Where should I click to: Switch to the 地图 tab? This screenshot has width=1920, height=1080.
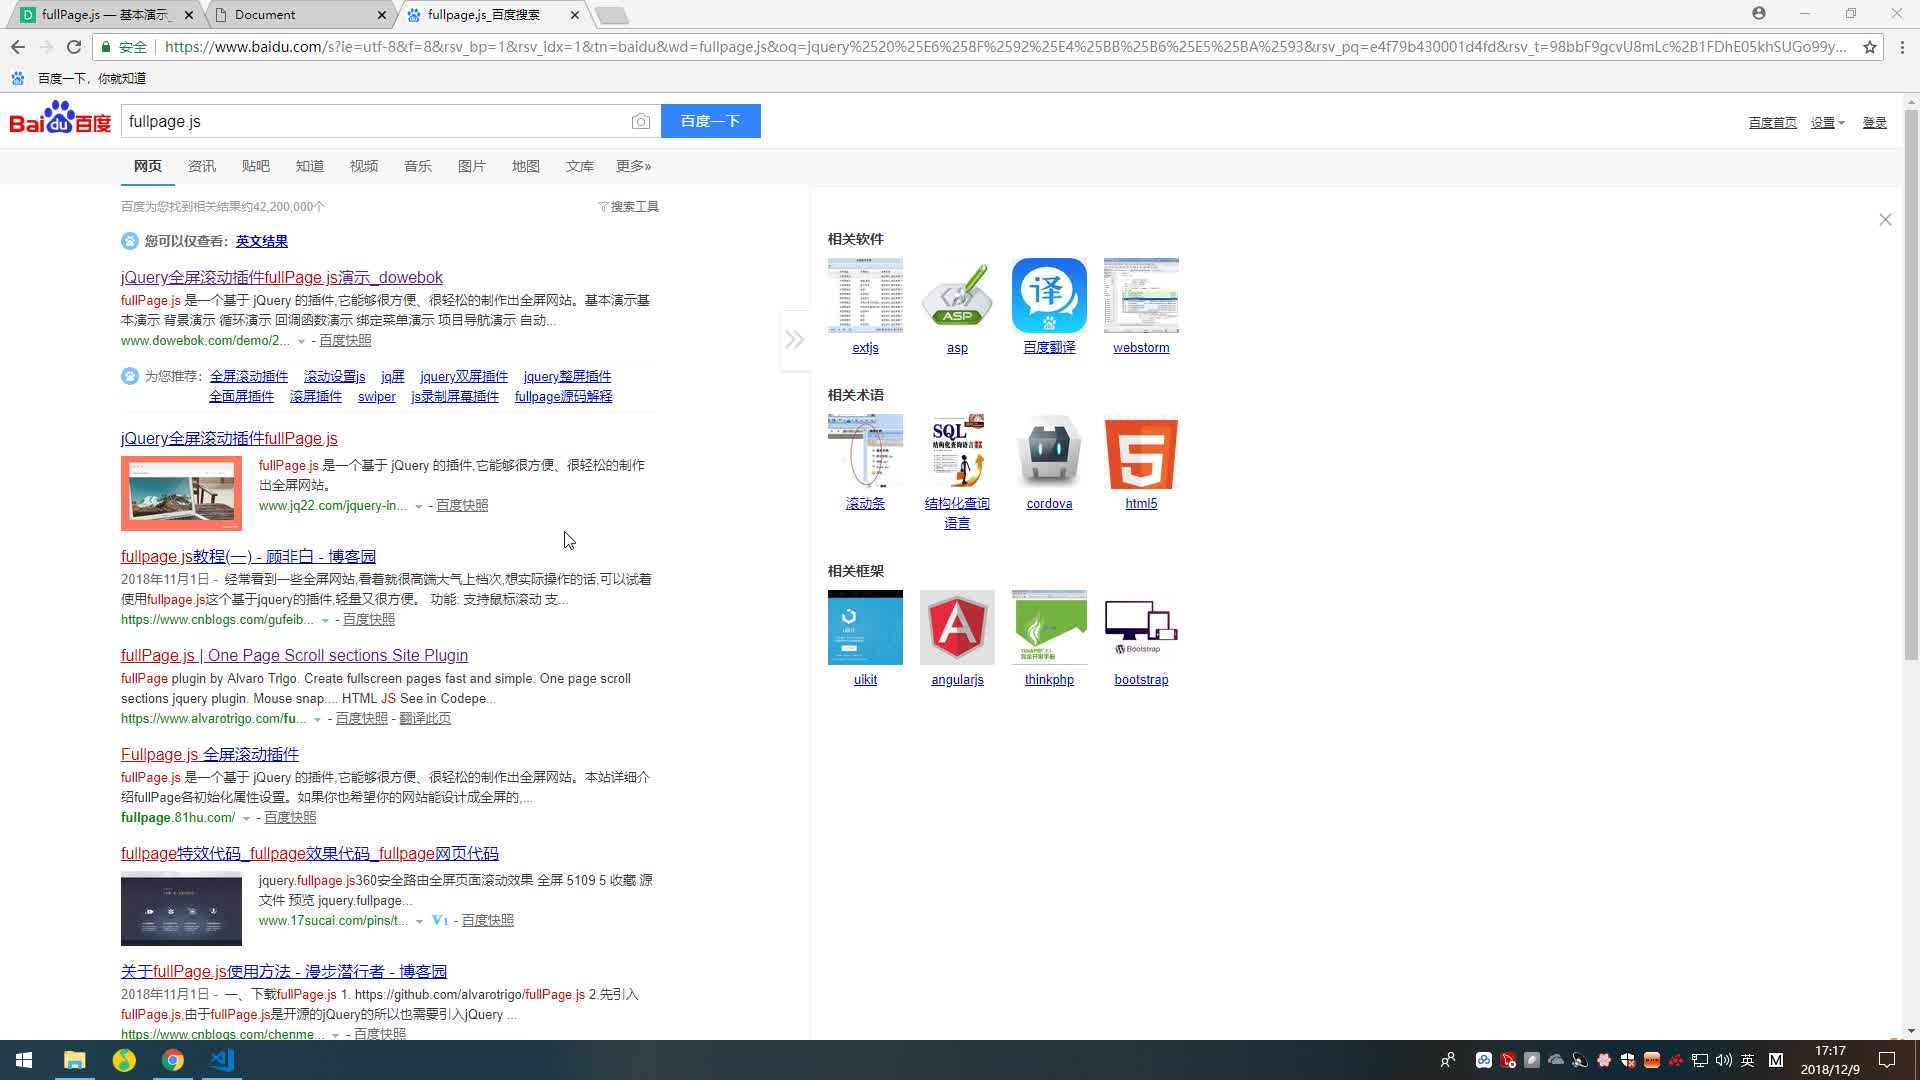tap(525, 166)
